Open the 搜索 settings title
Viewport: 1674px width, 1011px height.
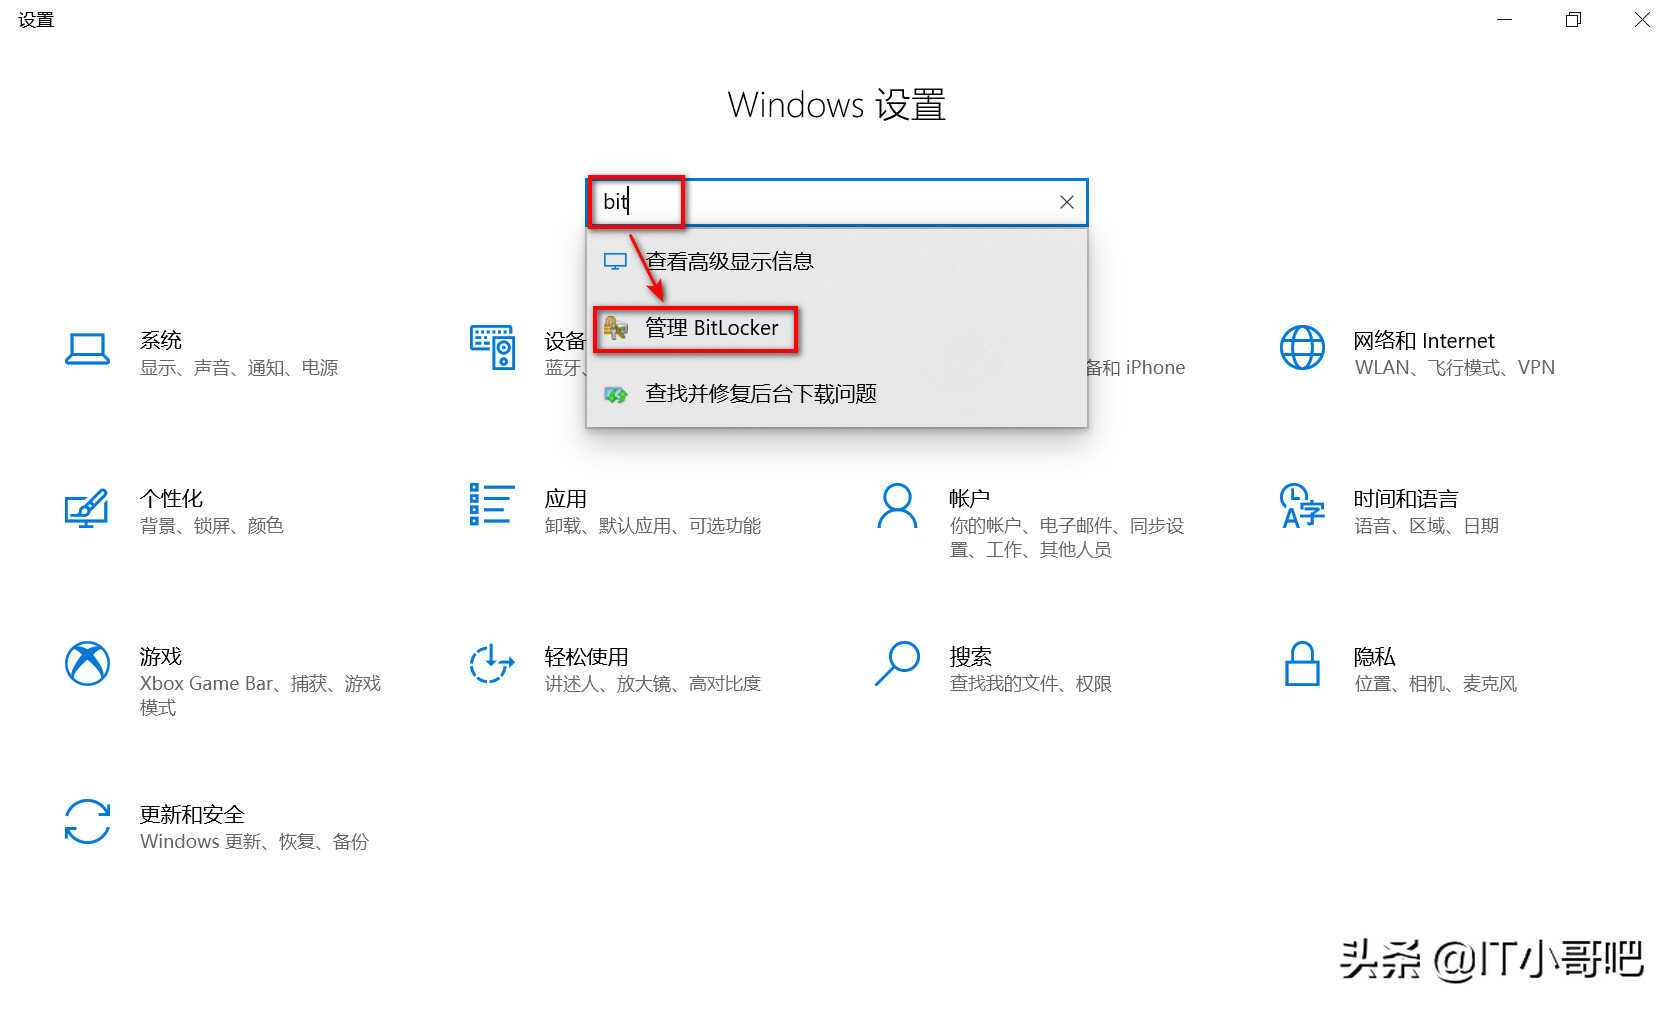tap(971, 657)
